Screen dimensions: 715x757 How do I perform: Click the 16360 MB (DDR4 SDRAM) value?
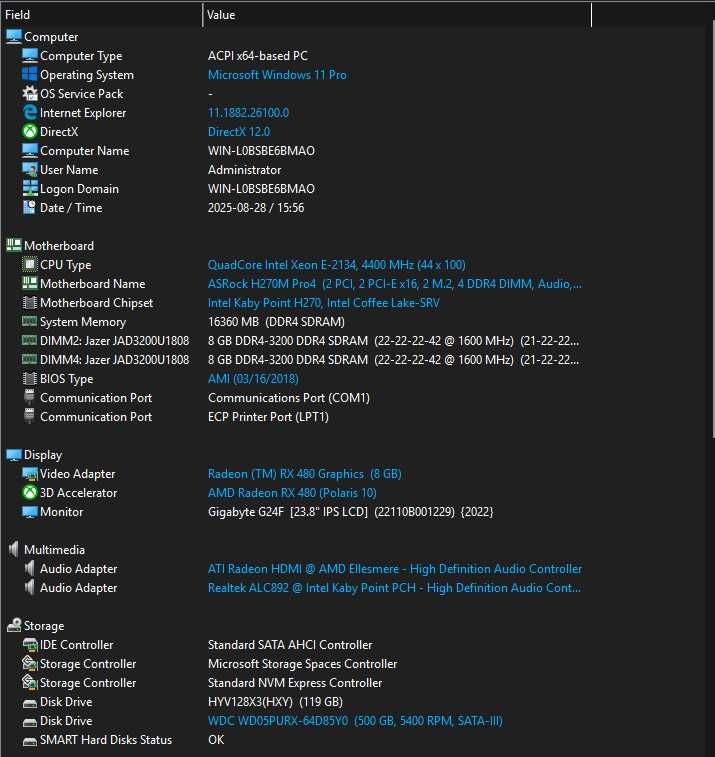(x=276, y=322)
